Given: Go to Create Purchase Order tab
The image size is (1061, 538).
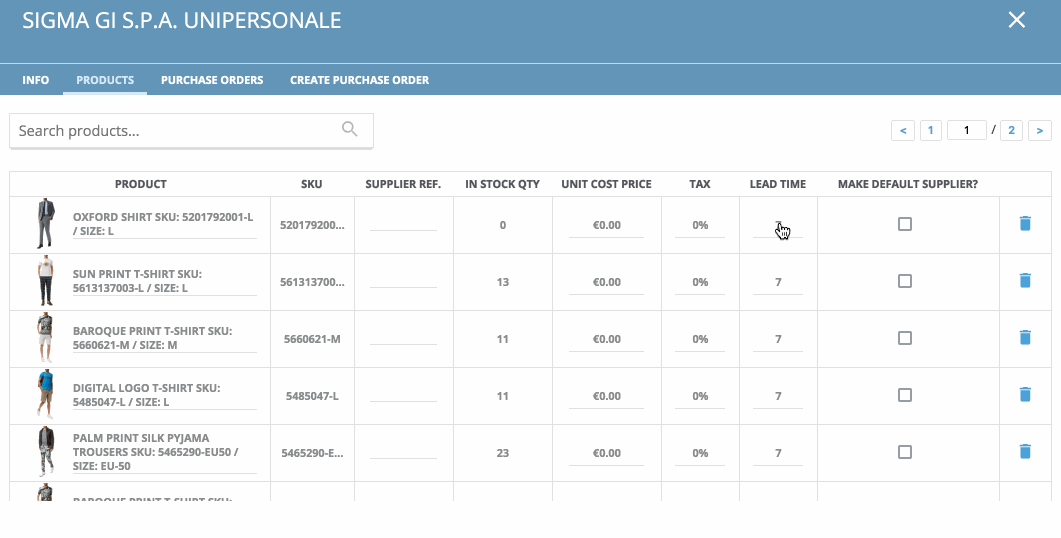Looking at the screenshot, I should 359,80.
